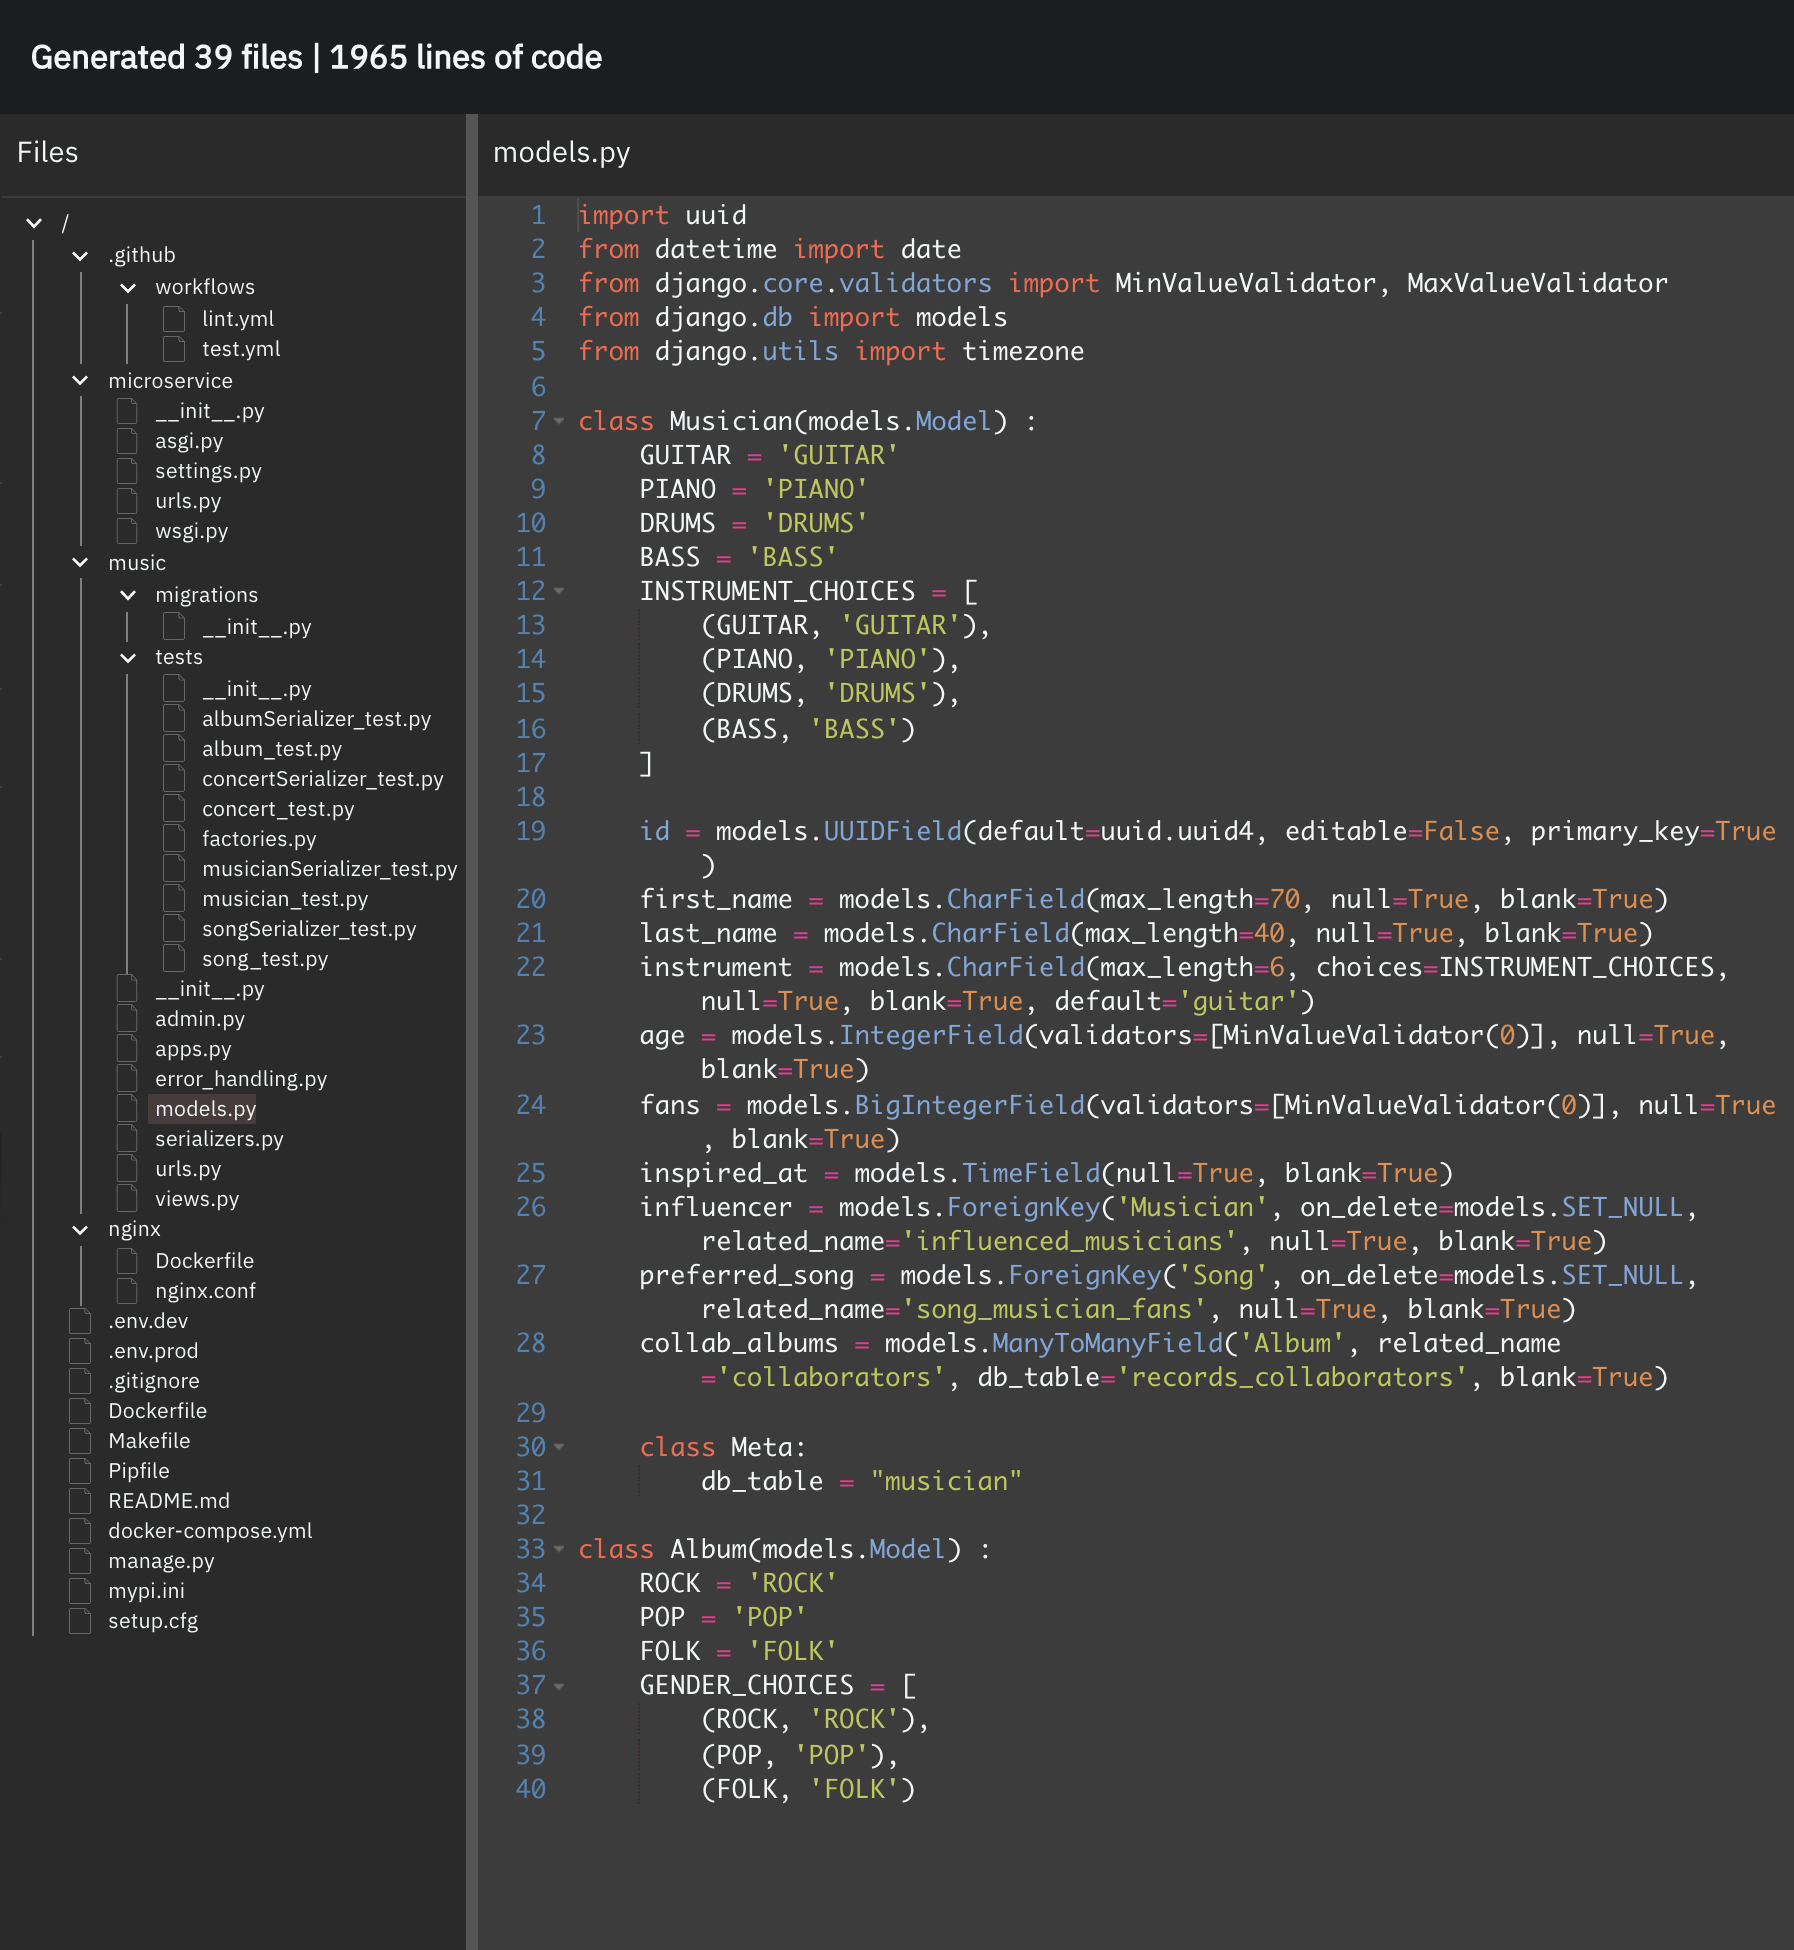1794x1950 pixels.
Task: Fold the Album class at line 33
Action: (x=559, y=1549)
